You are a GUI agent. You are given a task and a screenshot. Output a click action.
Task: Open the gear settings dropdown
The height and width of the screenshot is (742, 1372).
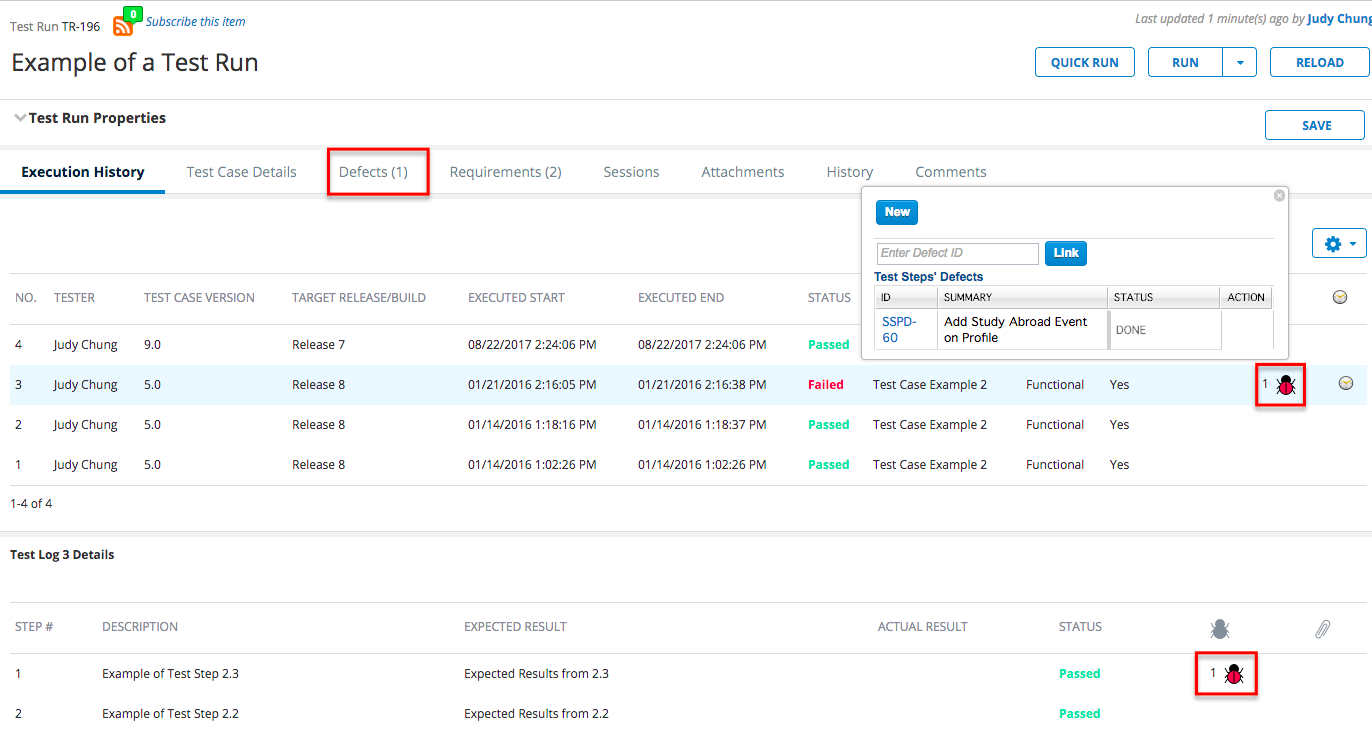point(1339,244)
